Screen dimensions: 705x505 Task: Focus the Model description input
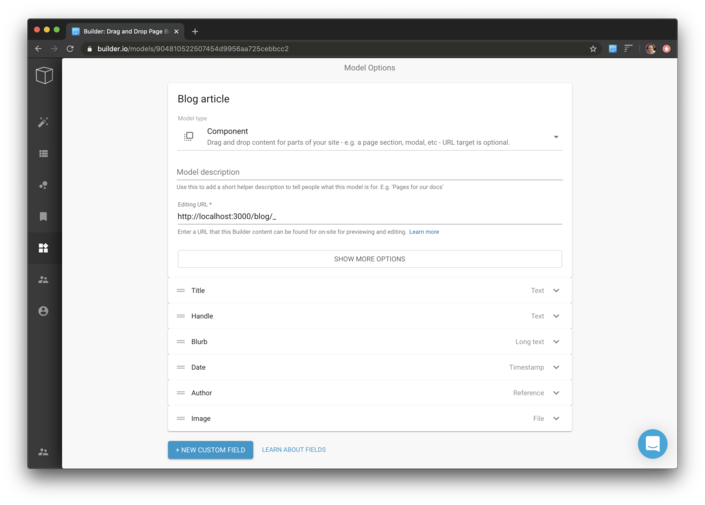(x=370, y=172)
